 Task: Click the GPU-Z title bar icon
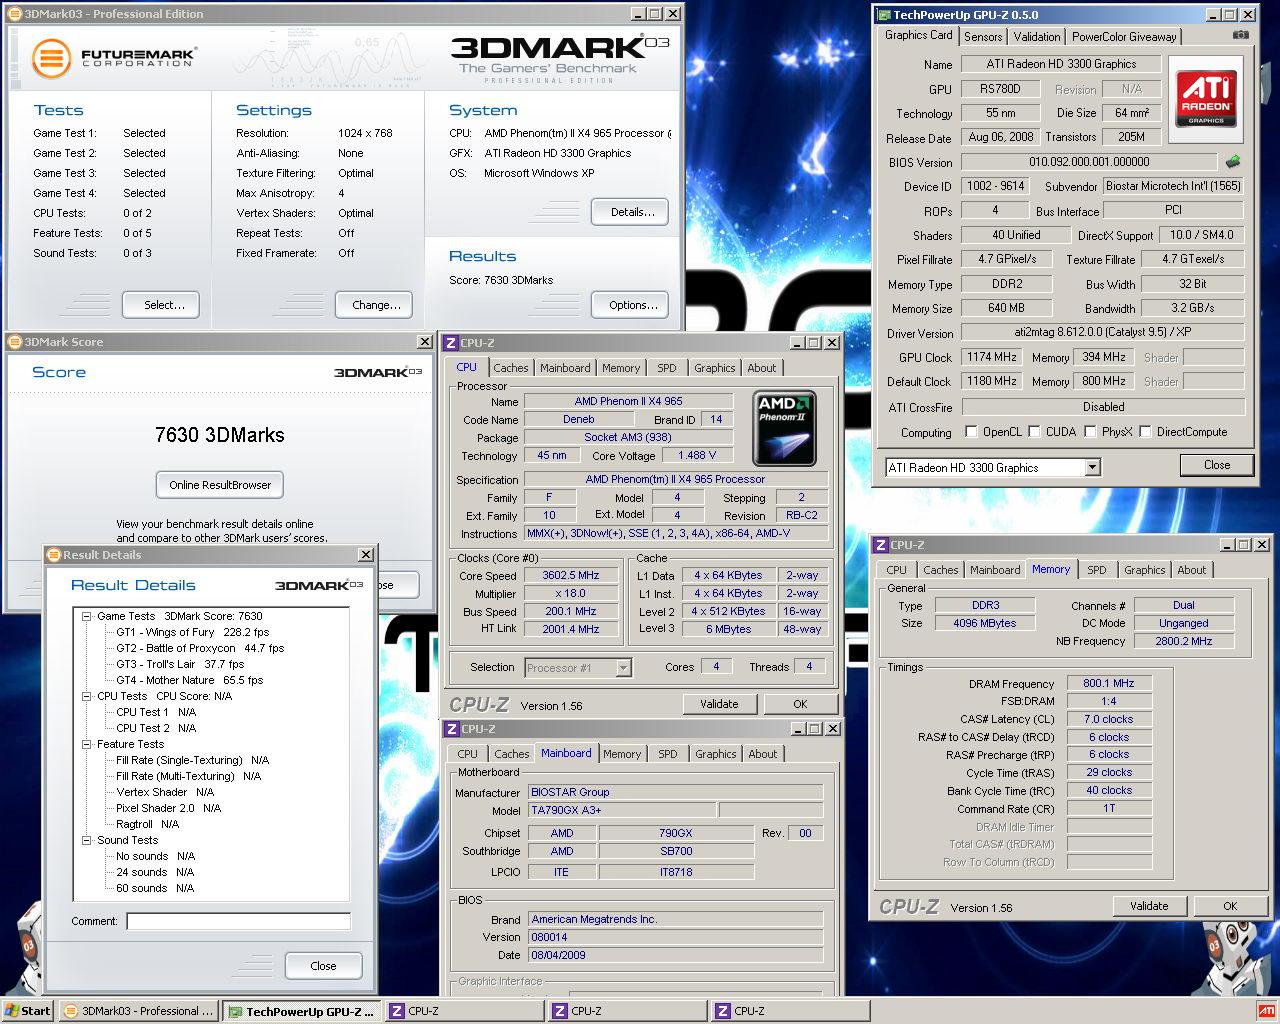(883, 15)
